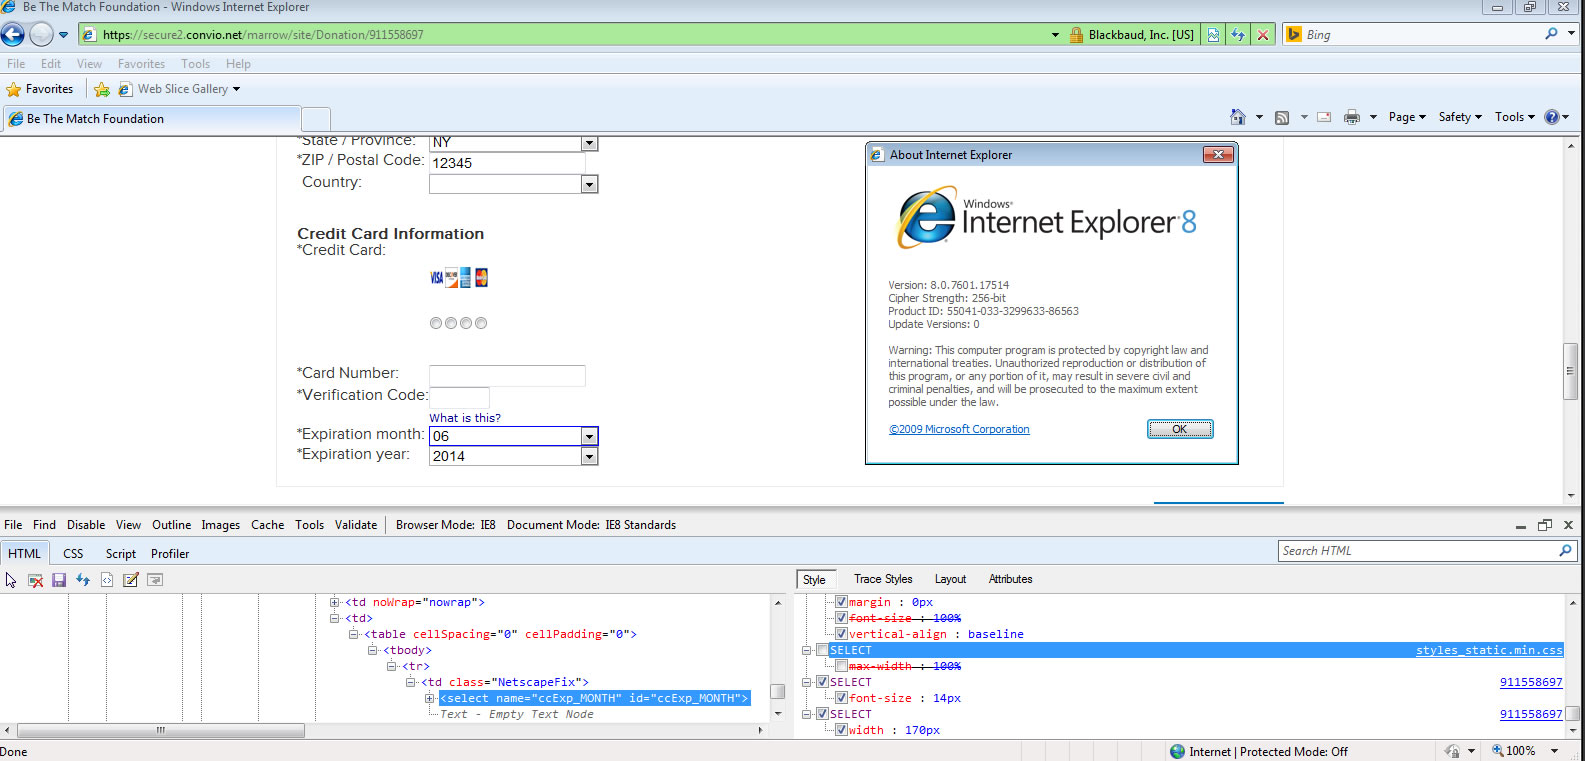Click the zoom level magnifier in status bar
The width and height of the screenshot is (1585, 761).
[1498, 751]
